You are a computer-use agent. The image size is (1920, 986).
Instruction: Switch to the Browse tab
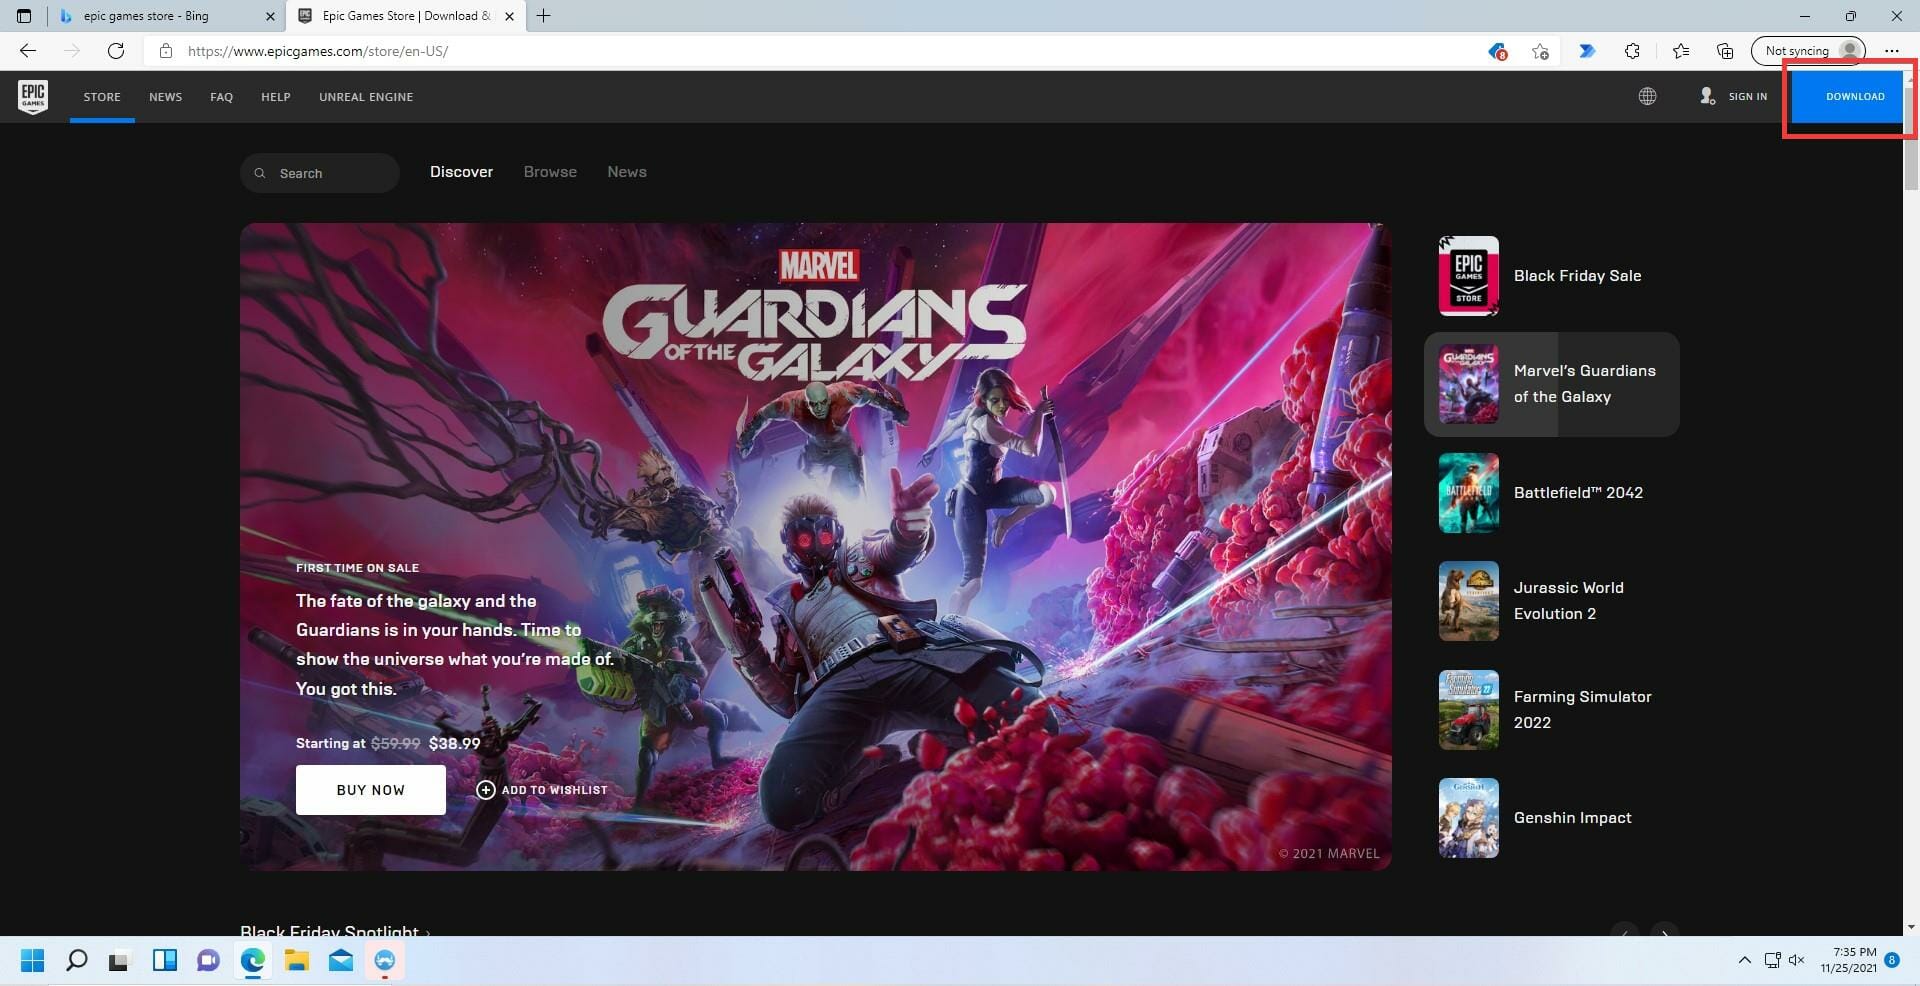click(x=550, y=172)
